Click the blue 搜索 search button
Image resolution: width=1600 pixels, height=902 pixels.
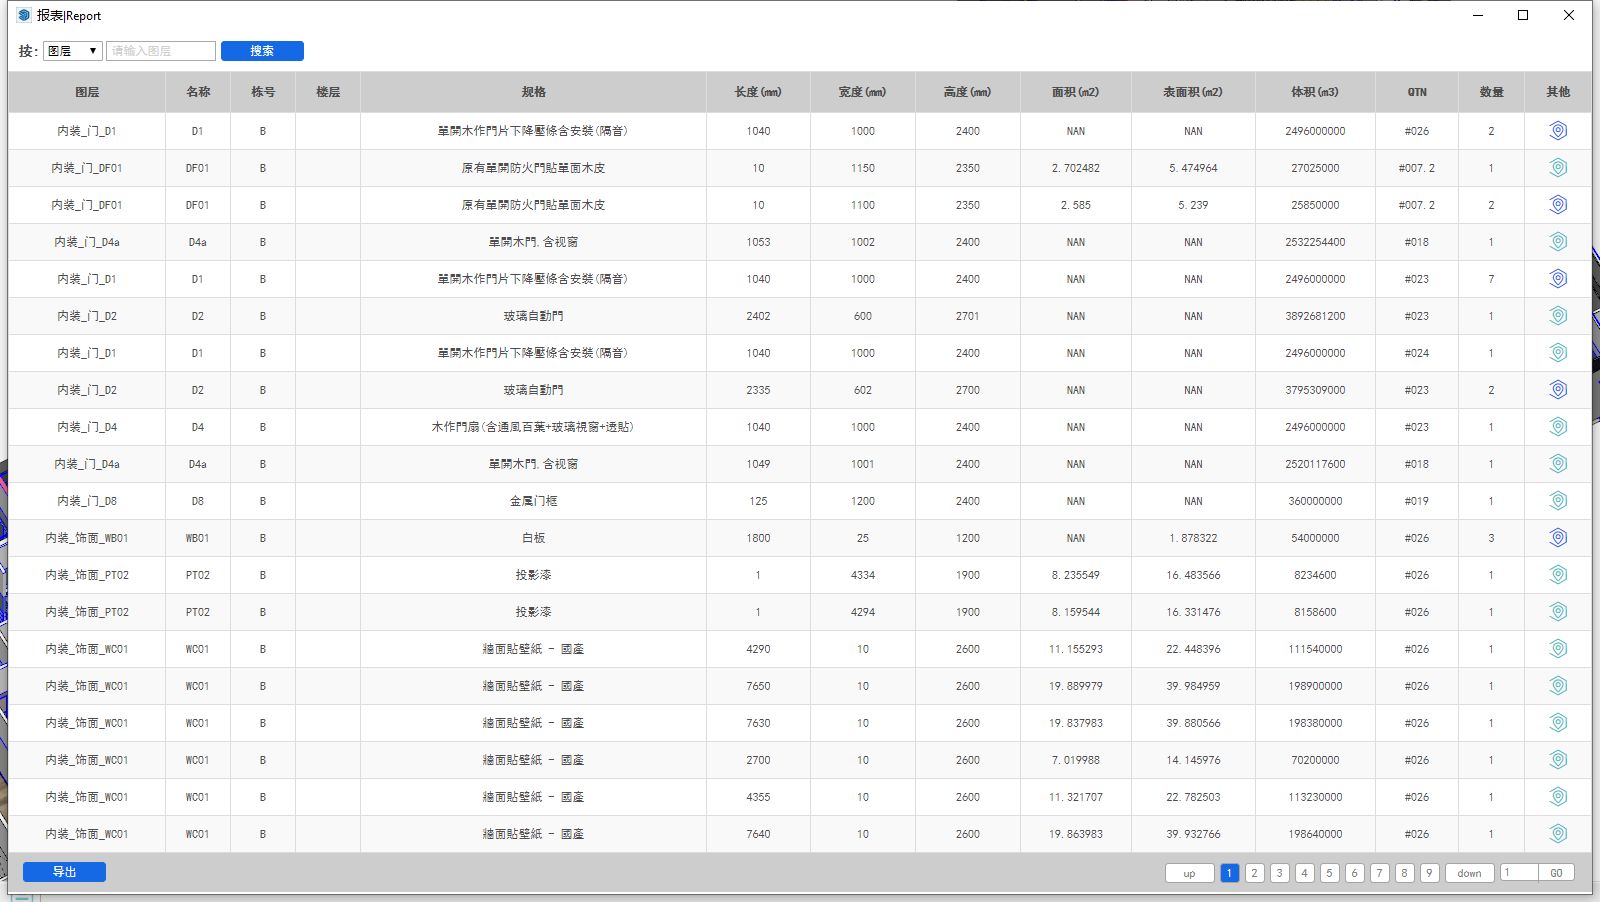262,51
